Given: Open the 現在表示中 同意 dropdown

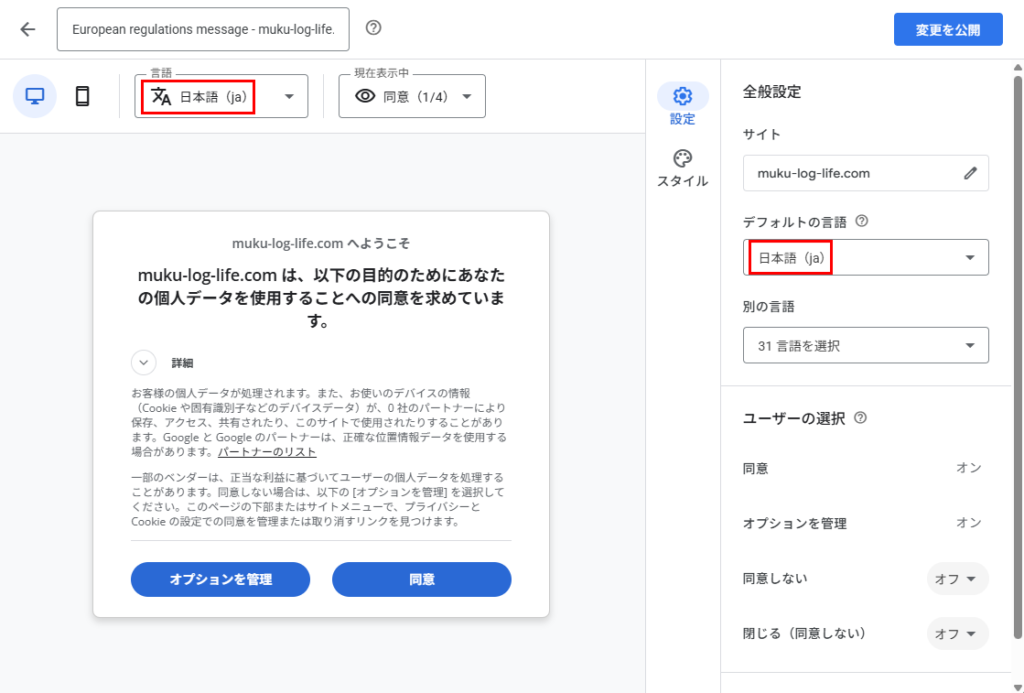Looking at the screenshot, I should tap(412, 97).
